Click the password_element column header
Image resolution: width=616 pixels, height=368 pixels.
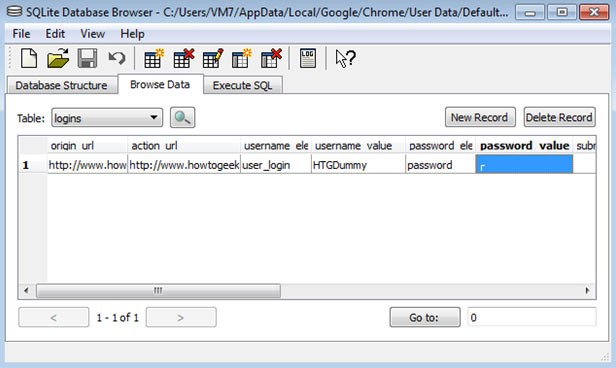pos(440,146)
